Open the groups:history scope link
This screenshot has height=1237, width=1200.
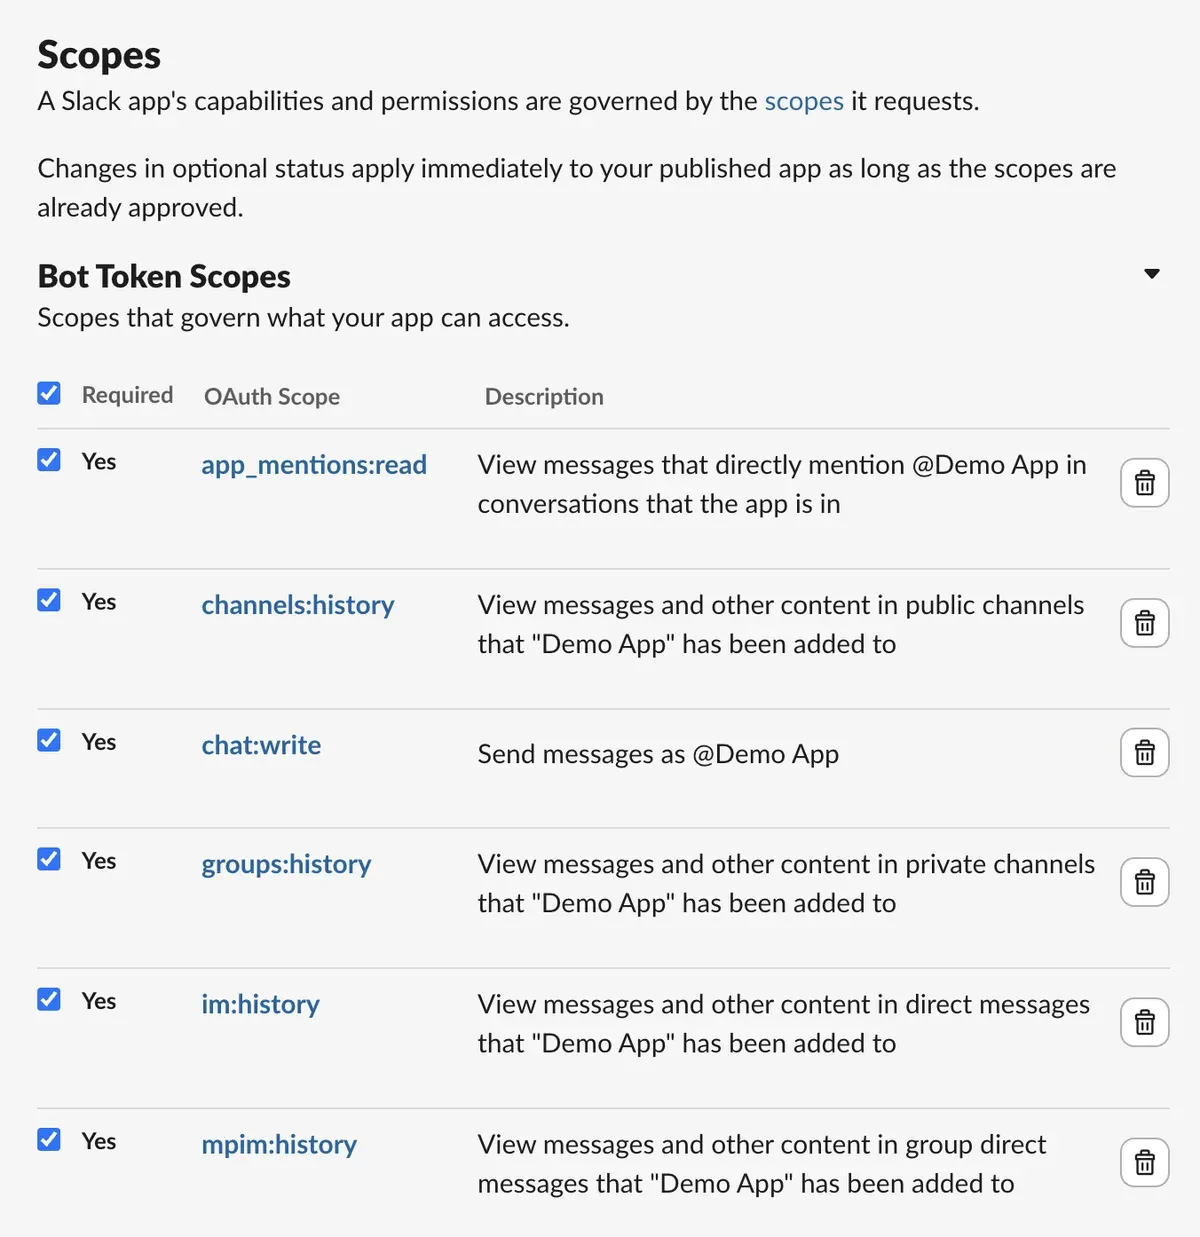tap(286, 864)
